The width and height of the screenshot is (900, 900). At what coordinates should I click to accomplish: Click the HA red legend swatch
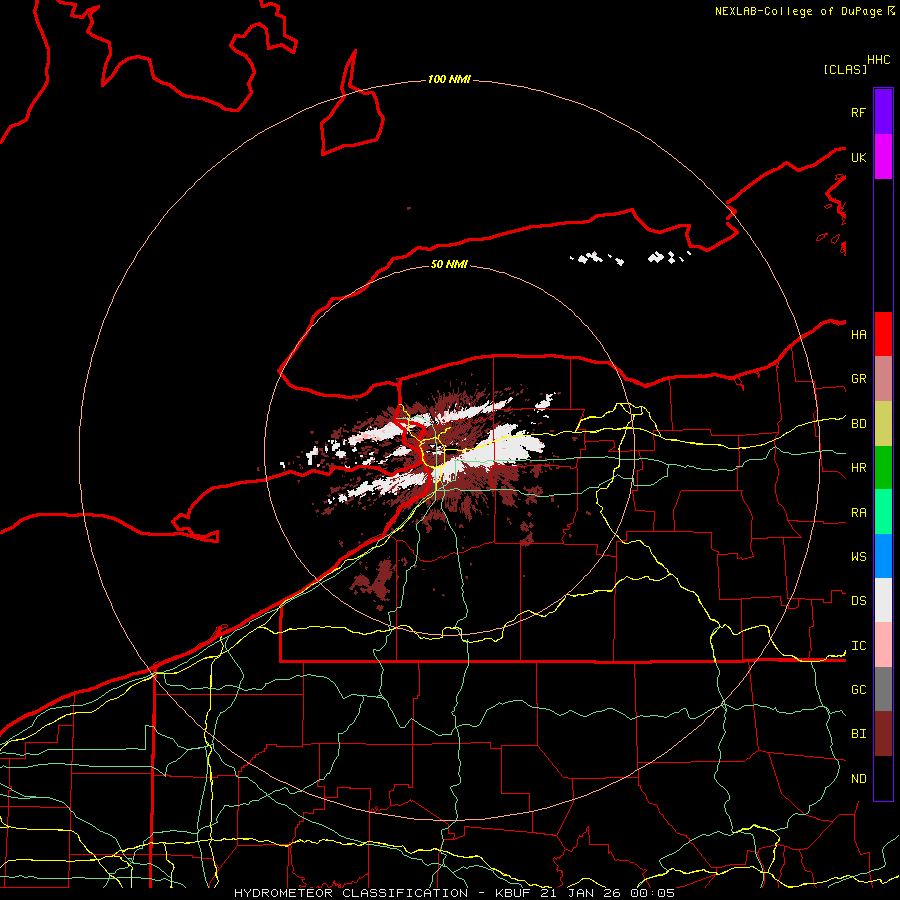coord(883,334)
